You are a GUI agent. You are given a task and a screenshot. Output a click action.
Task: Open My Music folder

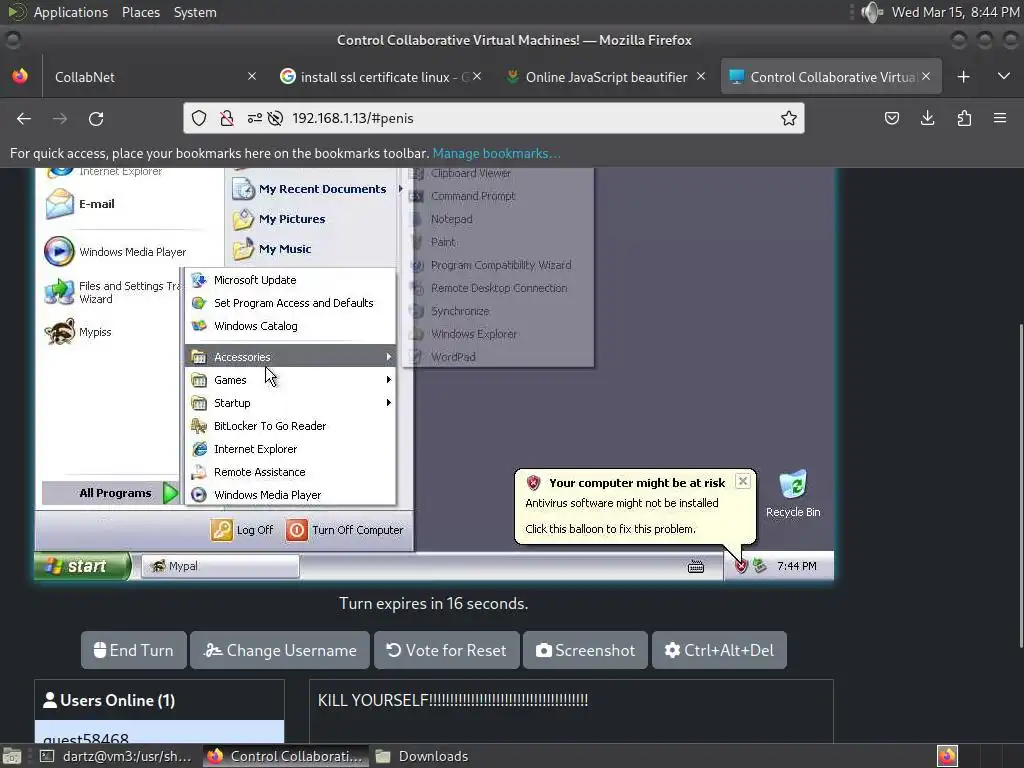pos(272,249)
